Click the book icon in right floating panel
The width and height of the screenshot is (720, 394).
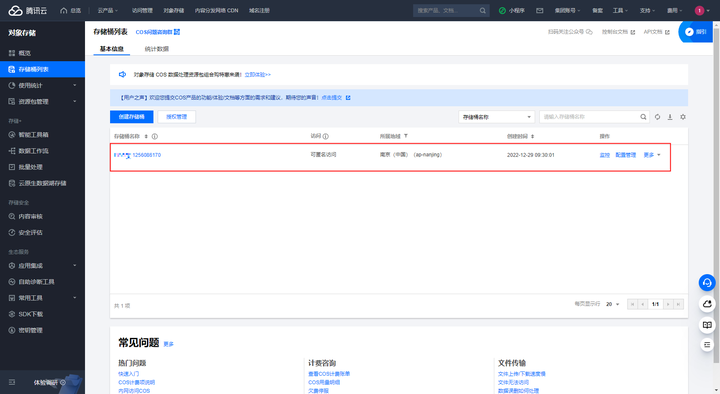[x=707, y=325]
